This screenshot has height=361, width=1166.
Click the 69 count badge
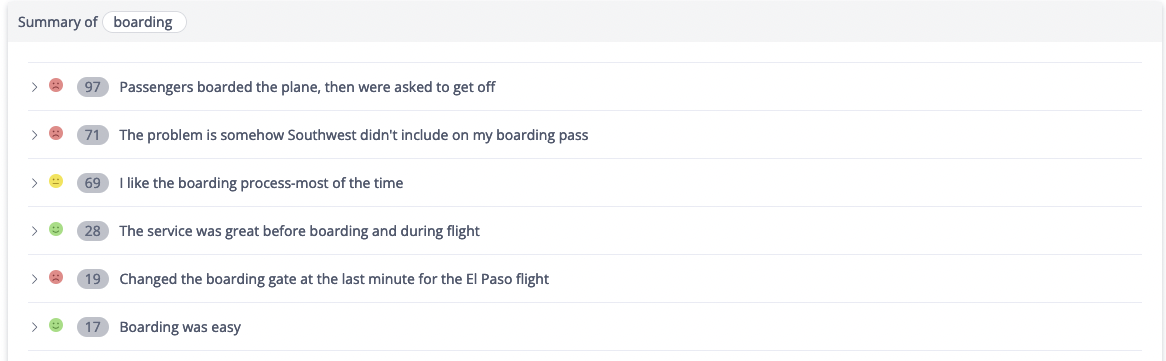(93, 183)
